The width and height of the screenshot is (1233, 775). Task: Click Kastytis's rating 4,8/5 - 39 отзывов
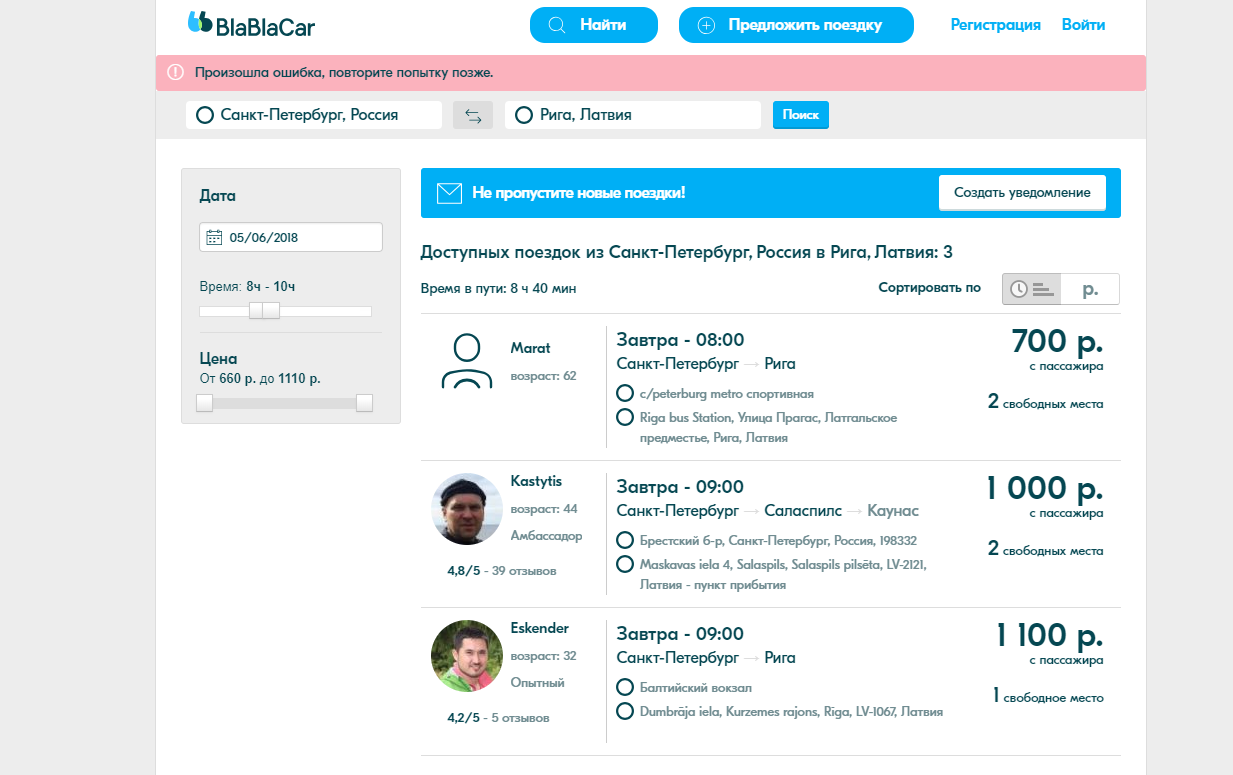pos(502,571)
